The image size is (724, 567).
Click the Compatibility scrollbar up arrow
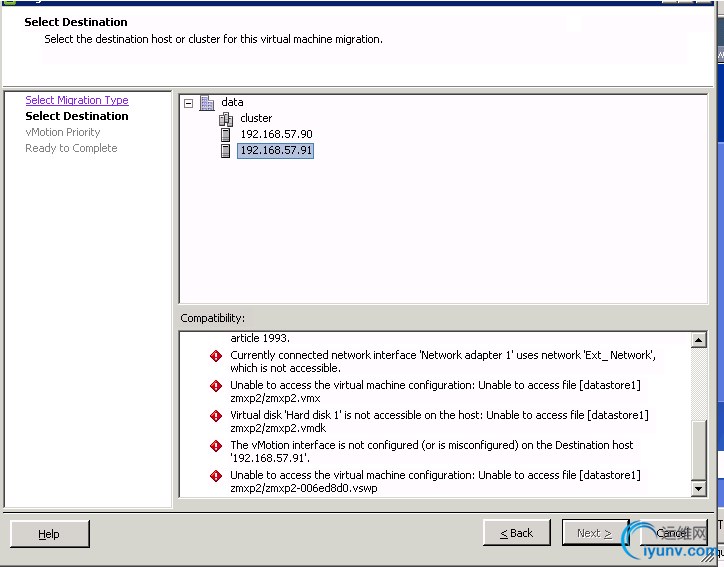699,340
